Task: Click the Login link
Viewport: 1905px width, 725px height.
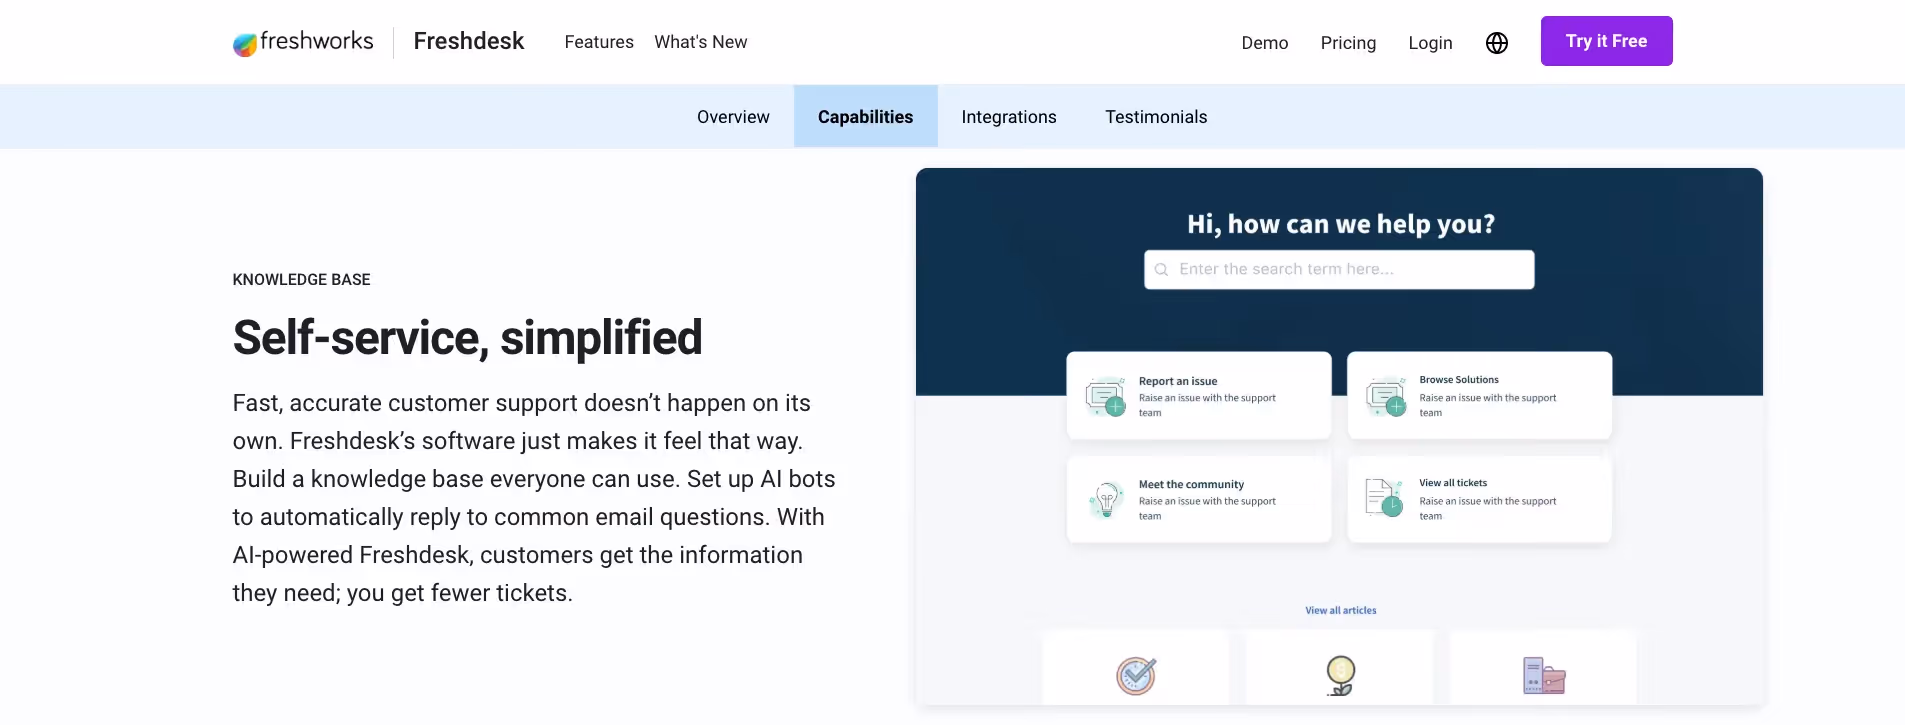Action: (1430, 43)
